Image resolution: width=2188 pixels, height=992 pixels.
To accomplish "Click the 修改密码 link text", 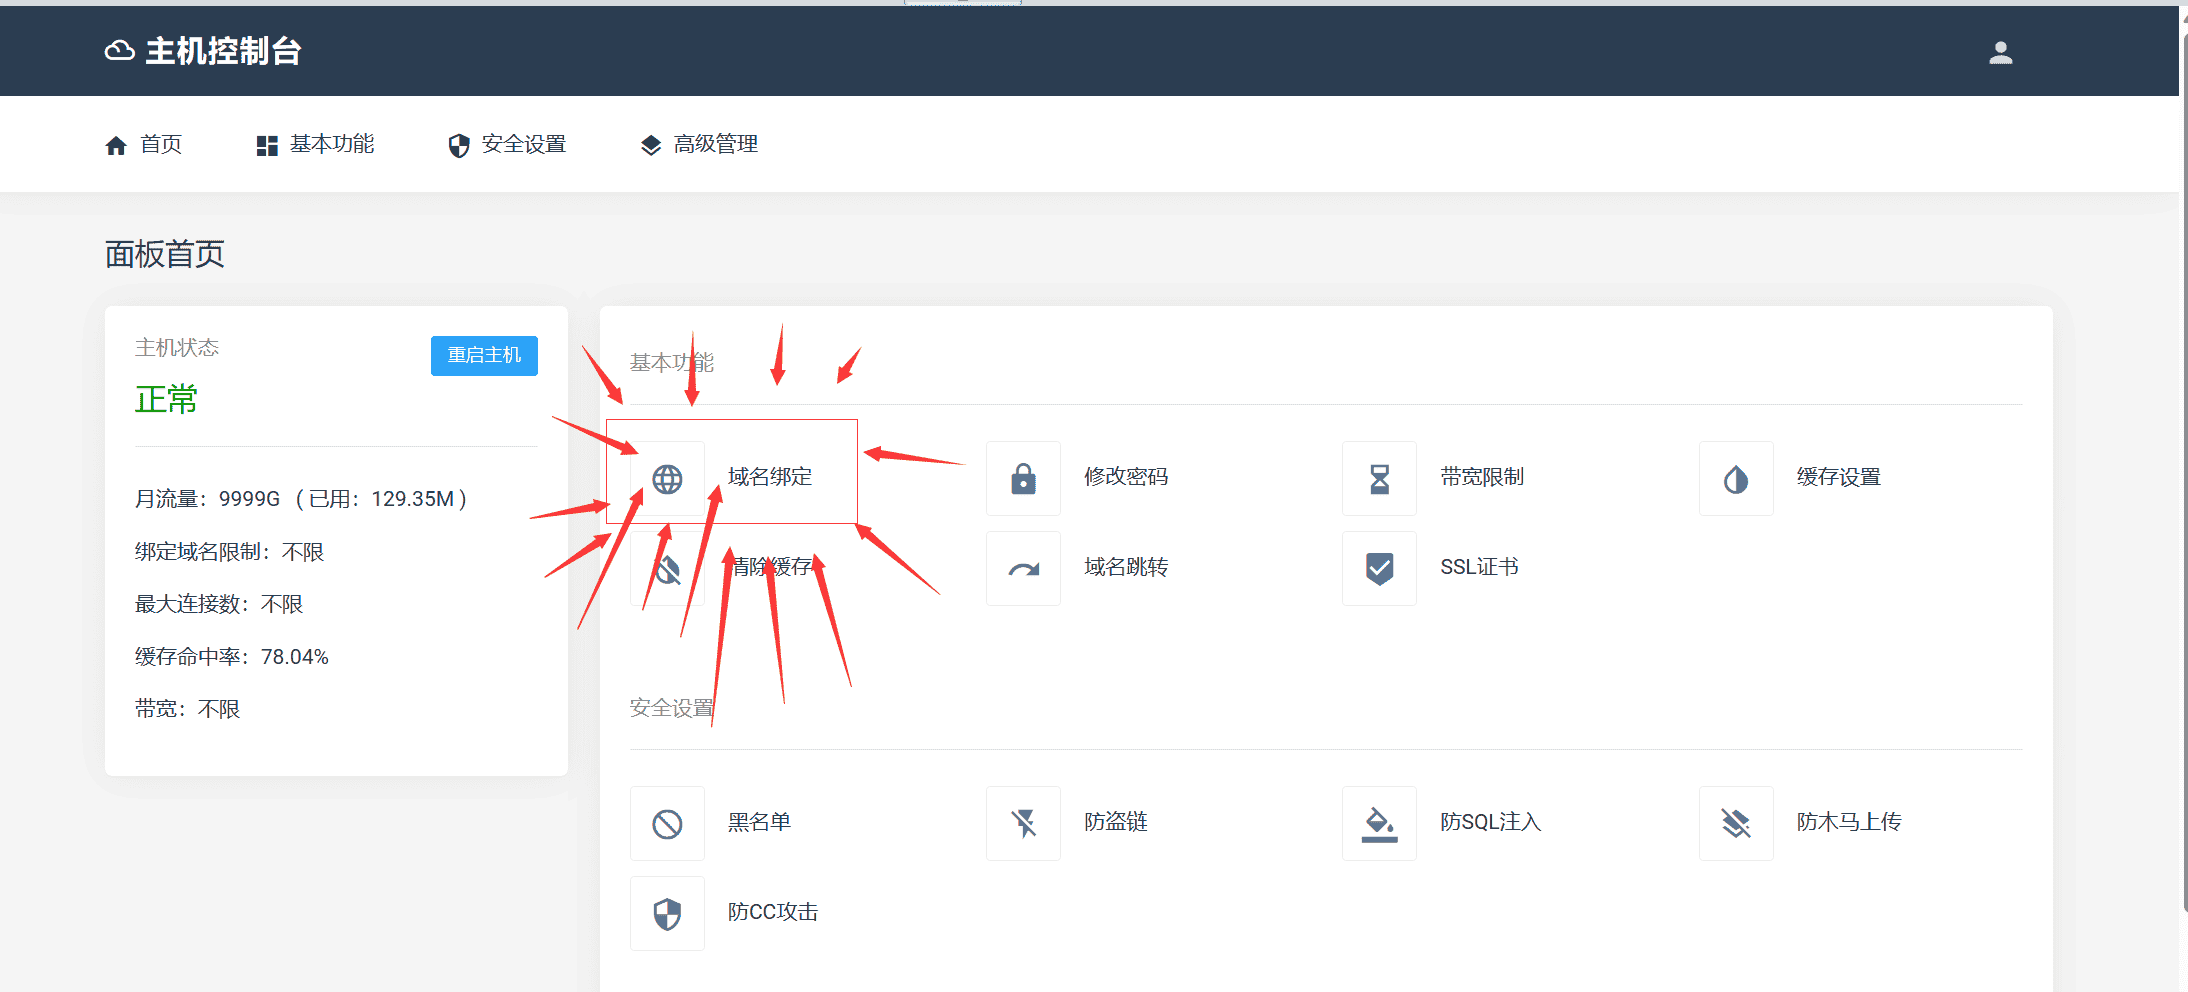I will 1126,477.
